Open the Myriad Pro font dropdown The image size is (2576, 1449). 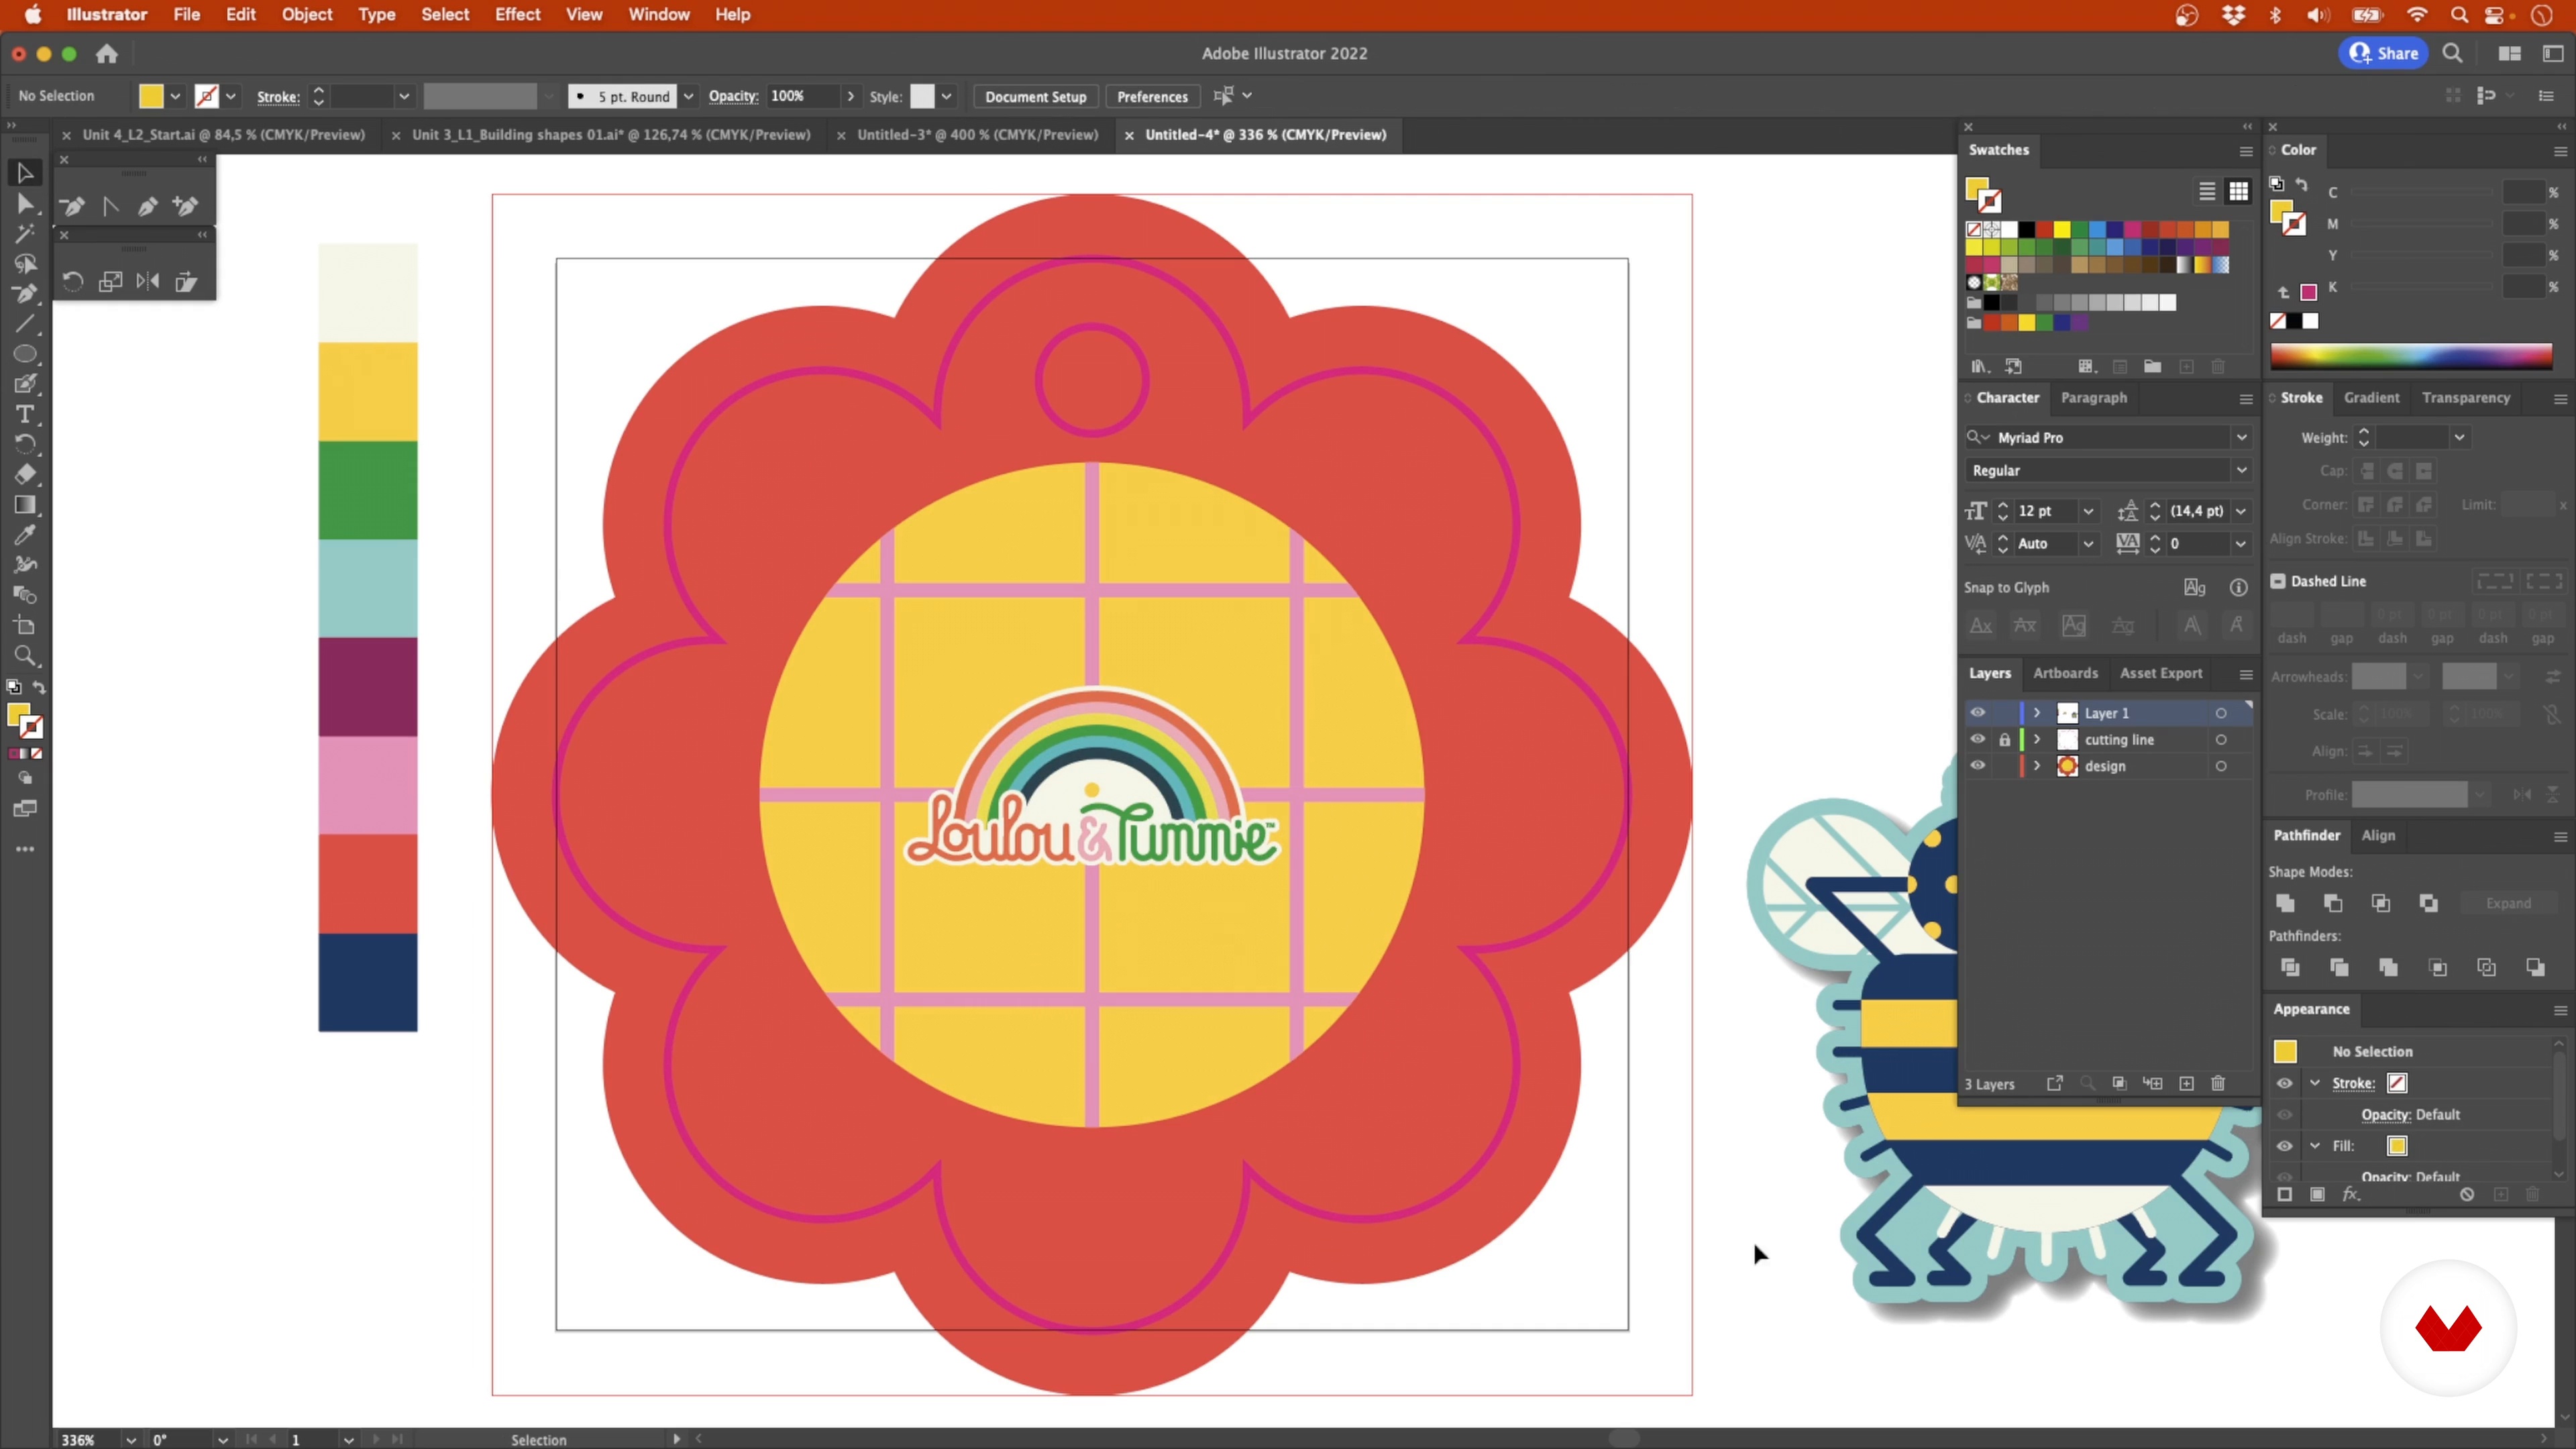(2241, 437)
